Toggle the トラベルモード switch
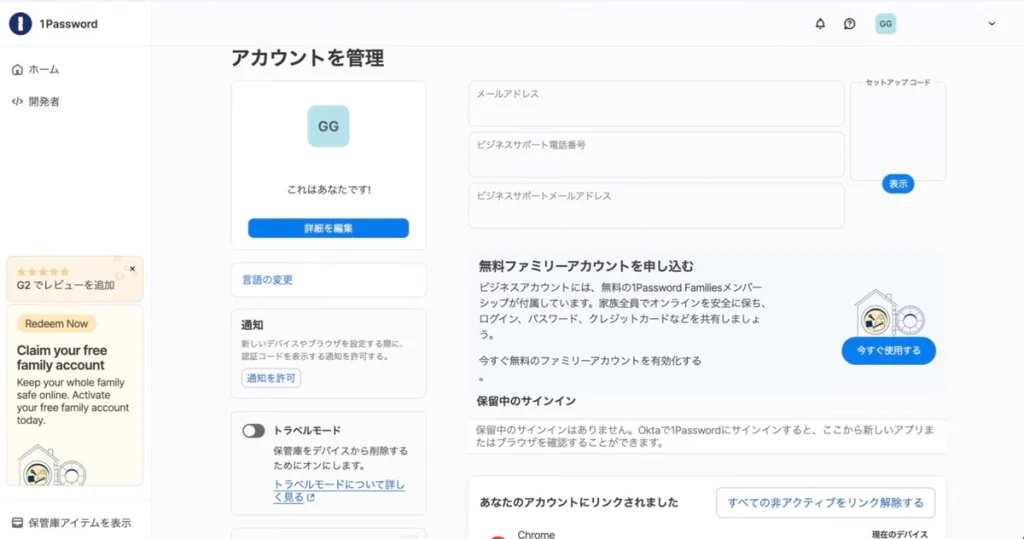The image size is (1024, 539). click(254, 431)
